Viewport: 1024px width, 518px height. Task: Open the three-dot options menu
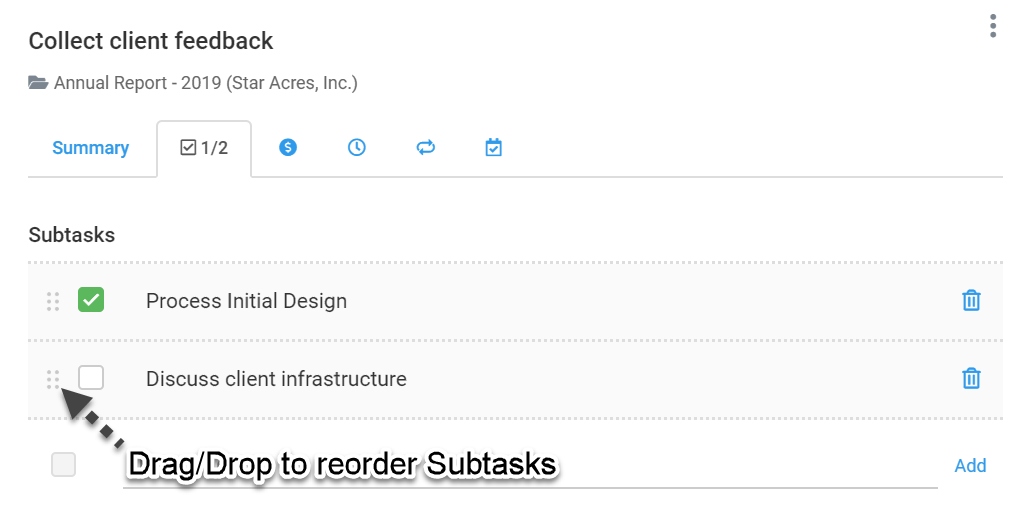(x=993, y=26)
